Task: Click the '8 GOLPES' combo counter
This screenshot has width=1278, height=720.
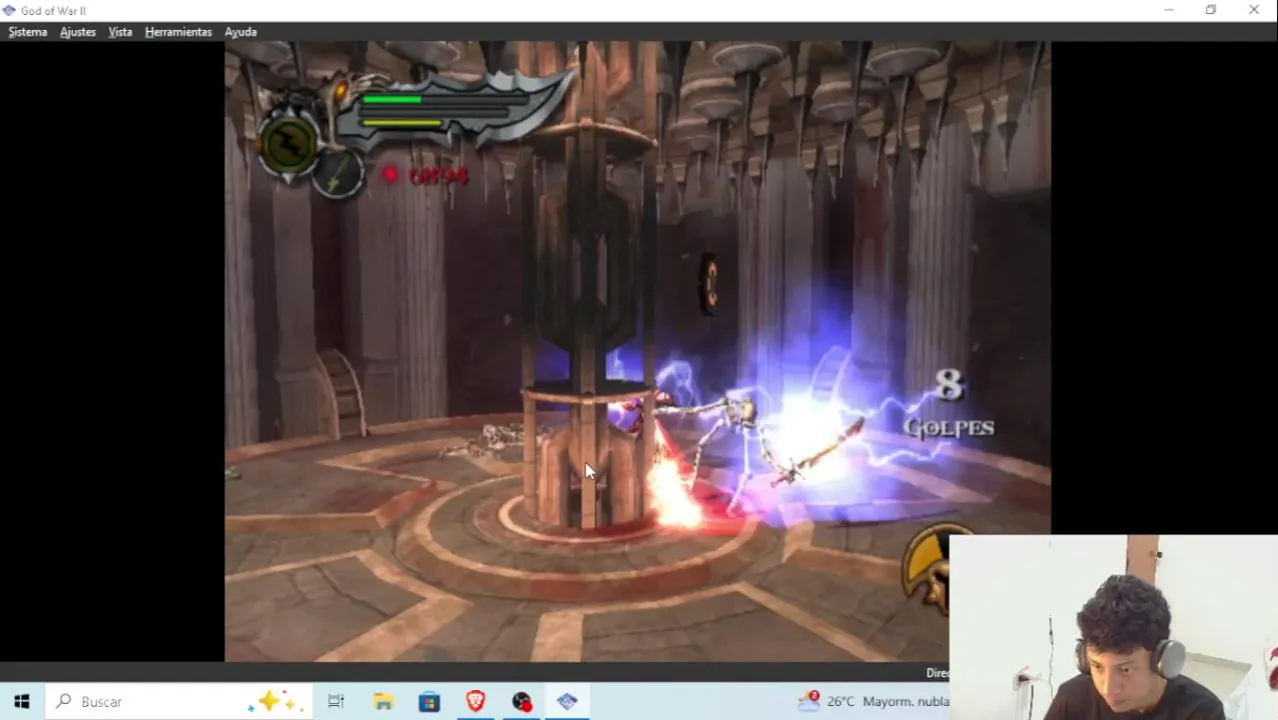Action: [948, 403]
